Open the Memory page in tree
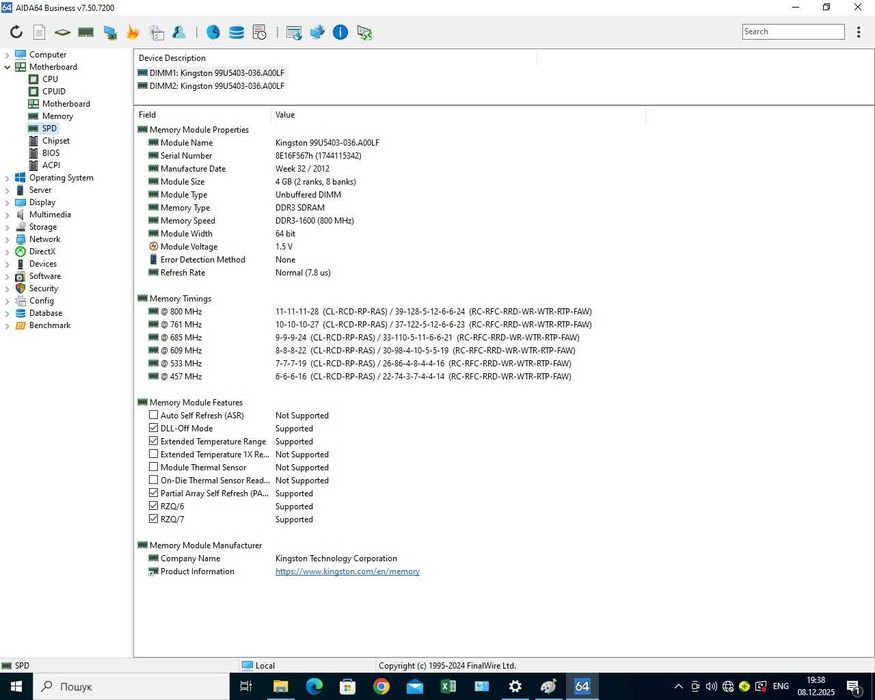 57,116
